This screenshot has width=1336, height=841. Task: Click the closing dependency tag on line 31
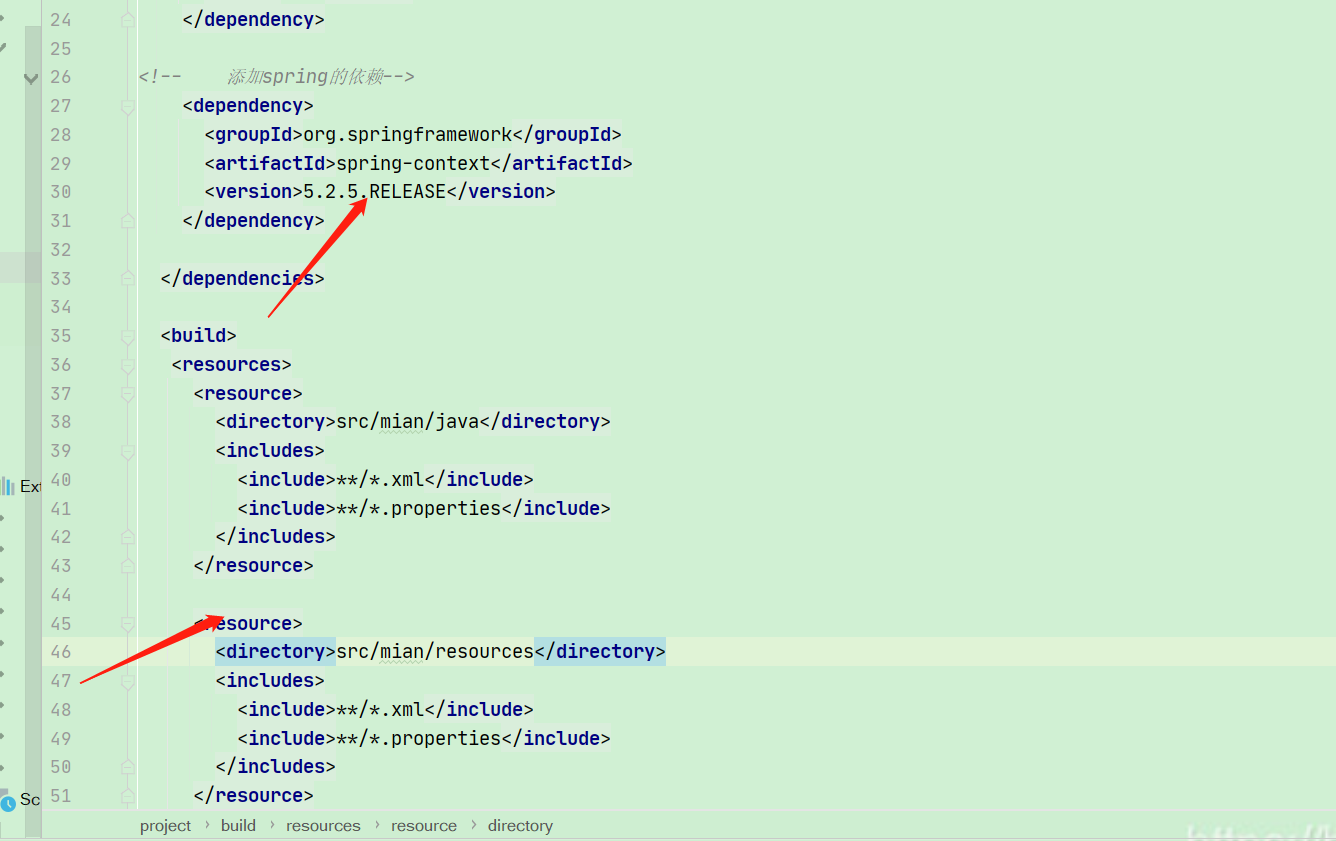(254, 221)
